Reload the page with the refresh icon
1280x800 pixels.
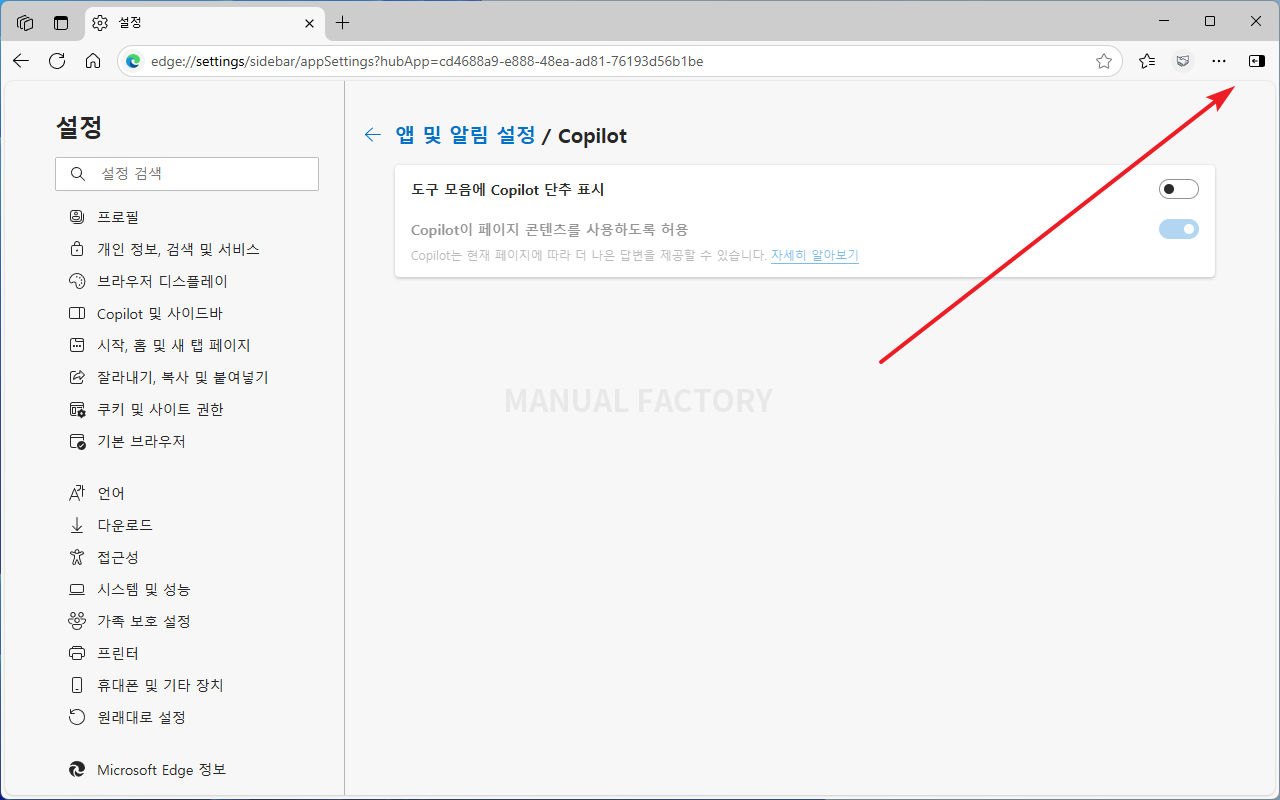(x=57, y=61)
